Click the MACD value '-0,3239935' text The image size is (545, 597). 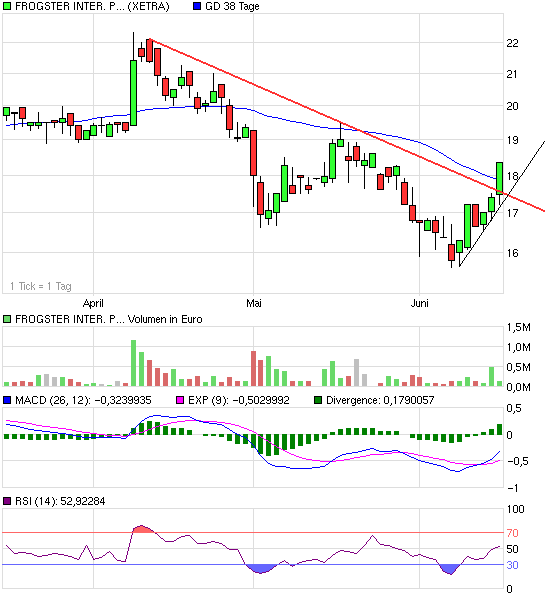pos(123,400)
